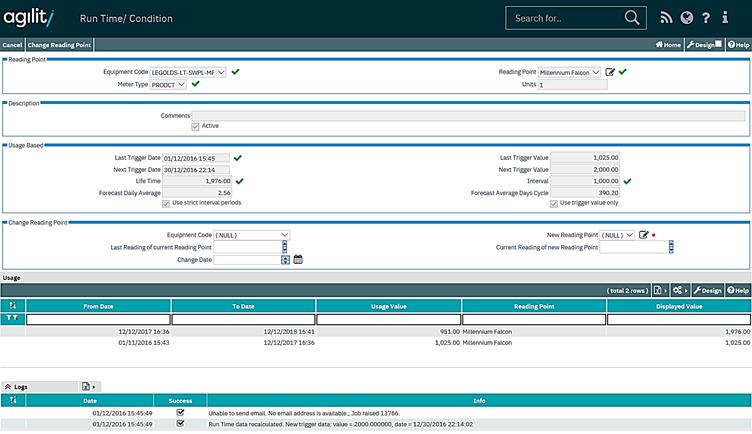This screenshot has width=752, height=434.
Task: Toggle Use strict interval periods checkbox
Action: click(166, 203)
